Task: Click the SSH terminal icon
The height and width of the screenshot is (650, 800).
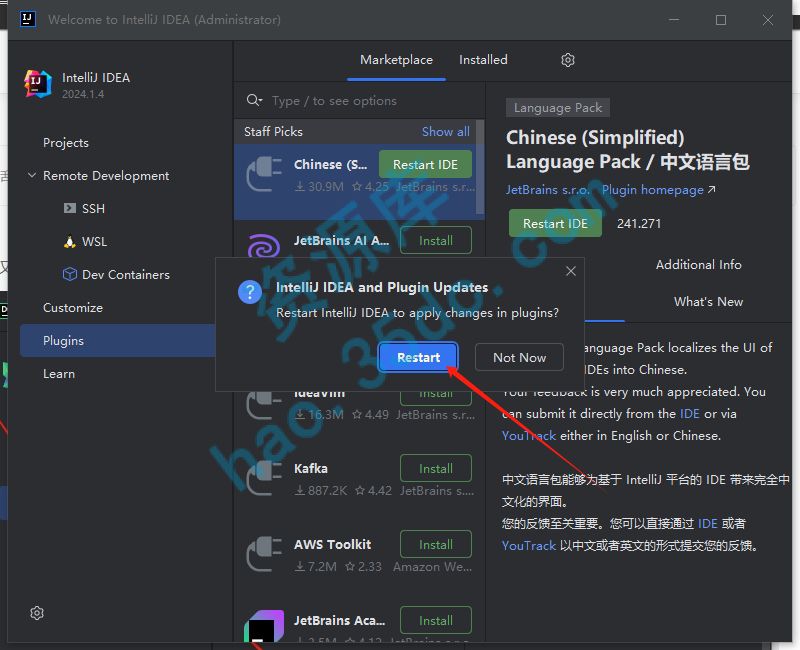Action: pyautogui.click(x=70, y=208)
